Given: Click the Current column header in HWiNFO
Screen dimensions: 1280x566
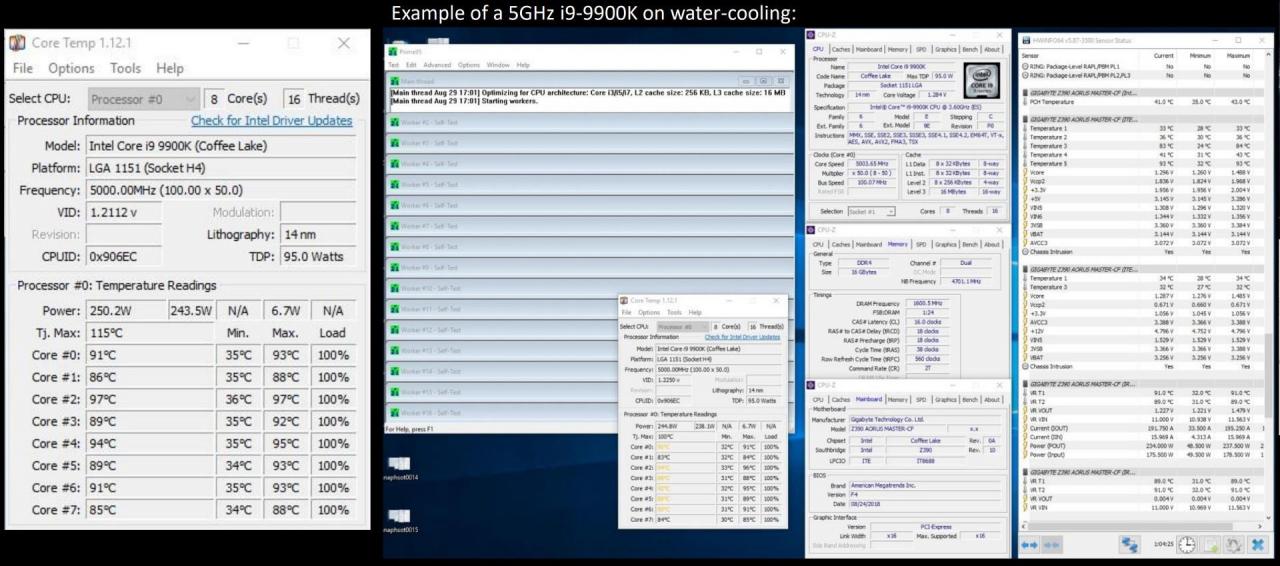Looking at the screenshot, I should (1163, 55).
